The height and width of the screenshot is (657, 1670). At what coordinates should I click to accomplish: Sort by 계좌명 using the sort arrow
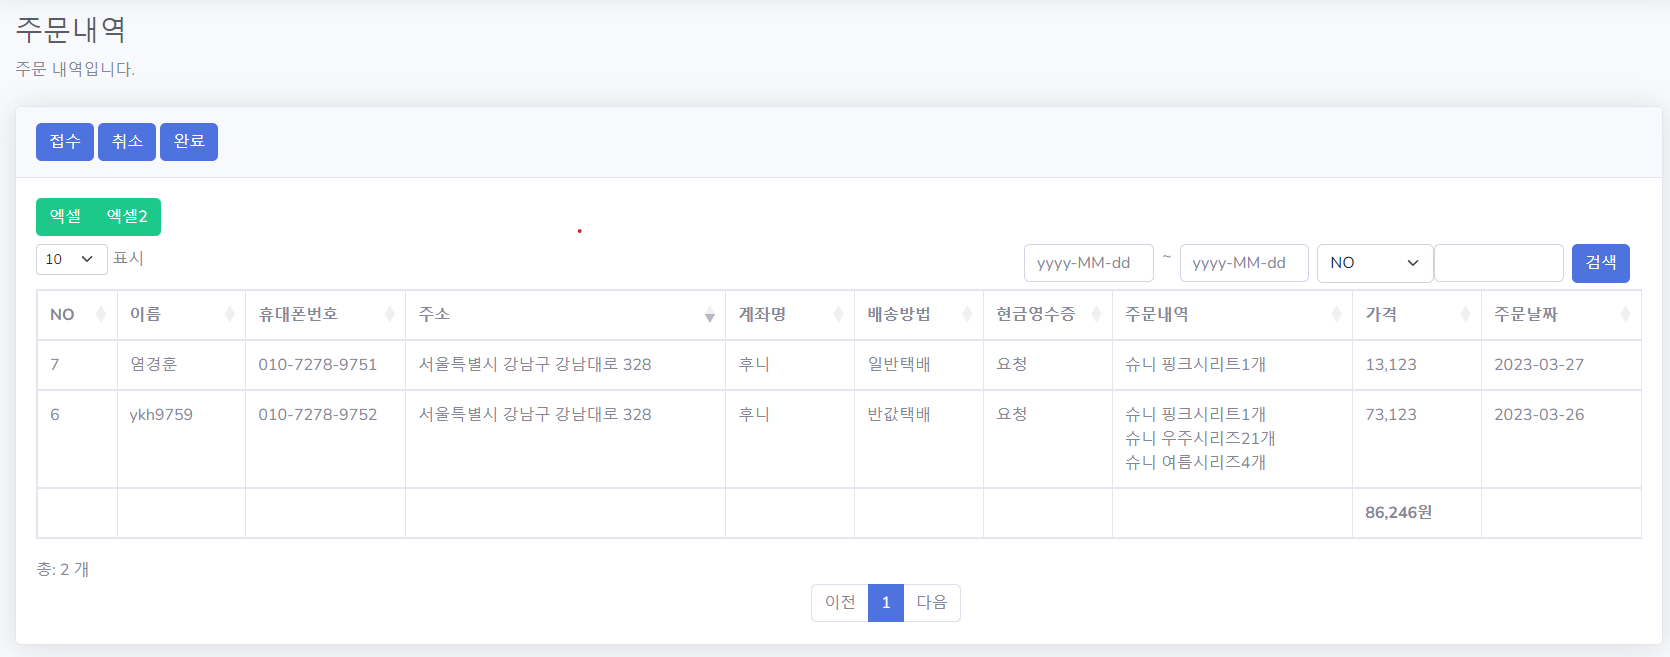coord(839,314)
